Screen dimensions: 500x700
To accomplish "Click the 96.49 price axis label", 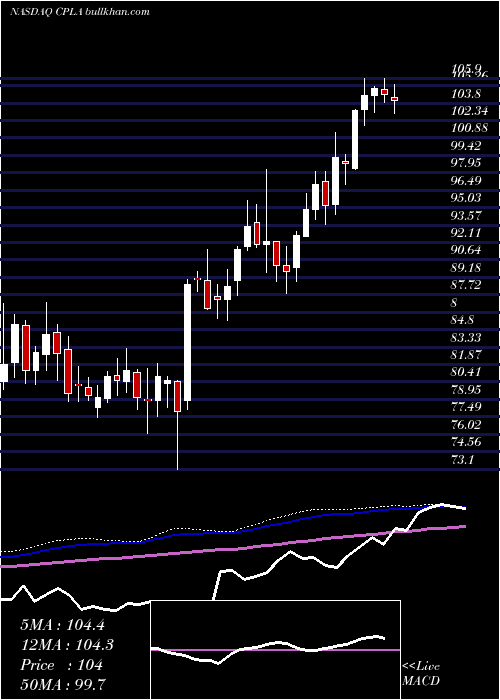I will coord(466,180).
